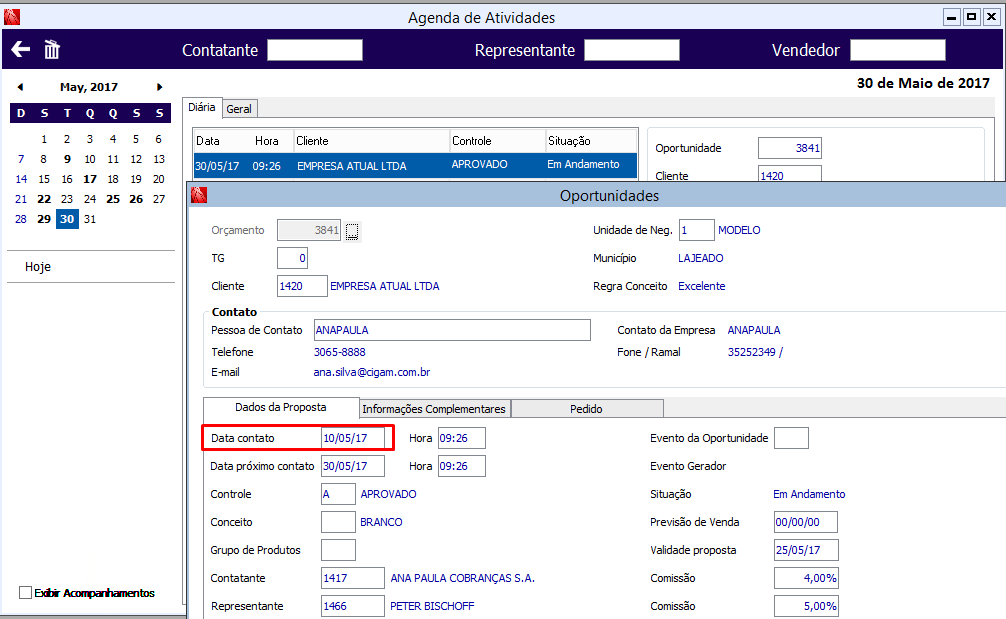Click the Orçamento lookup icon button

(x=352, y=231)
